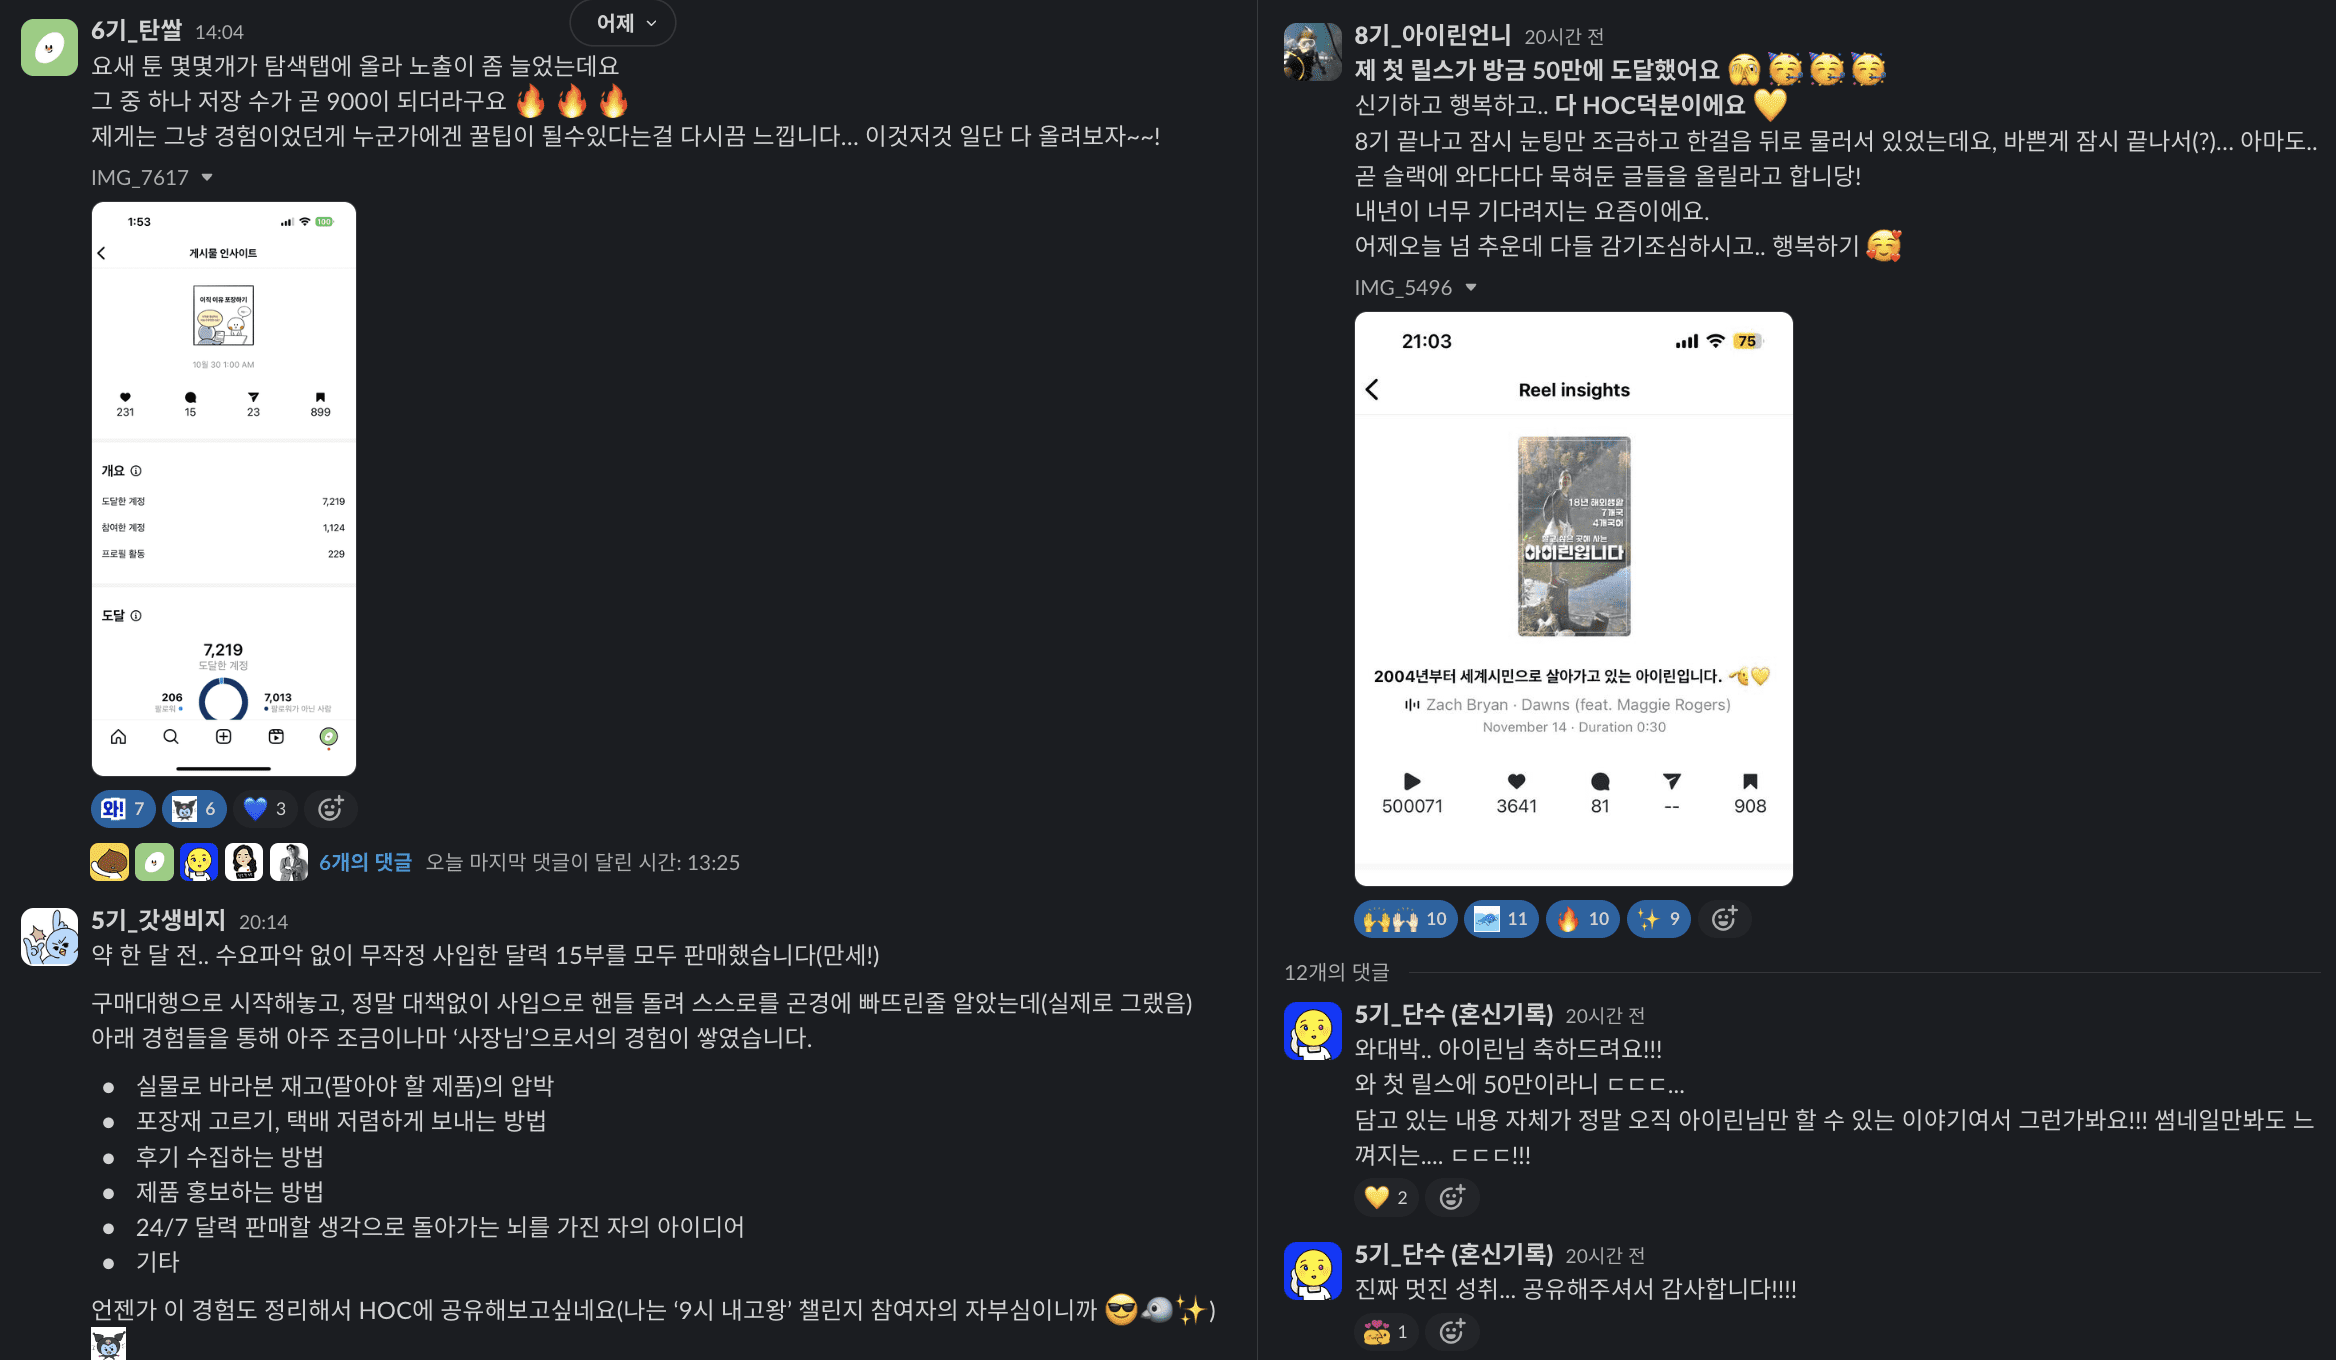Add reaction to 와대박 congratulation reply
This screenshot has width=2336, height=1360.
(1453, 1197)
